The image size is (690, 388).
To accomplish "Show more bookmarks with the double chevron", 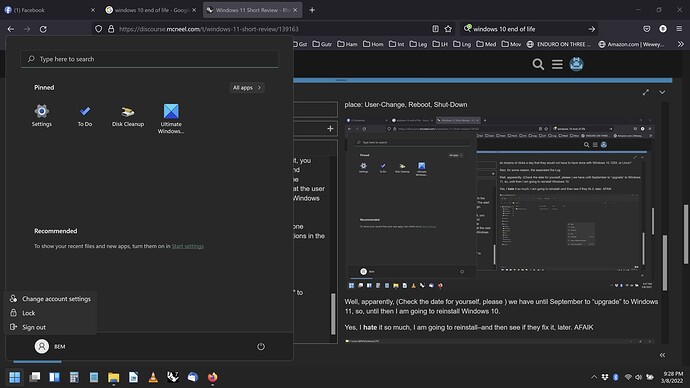I will pyautogui.click(x=681, y=44).
